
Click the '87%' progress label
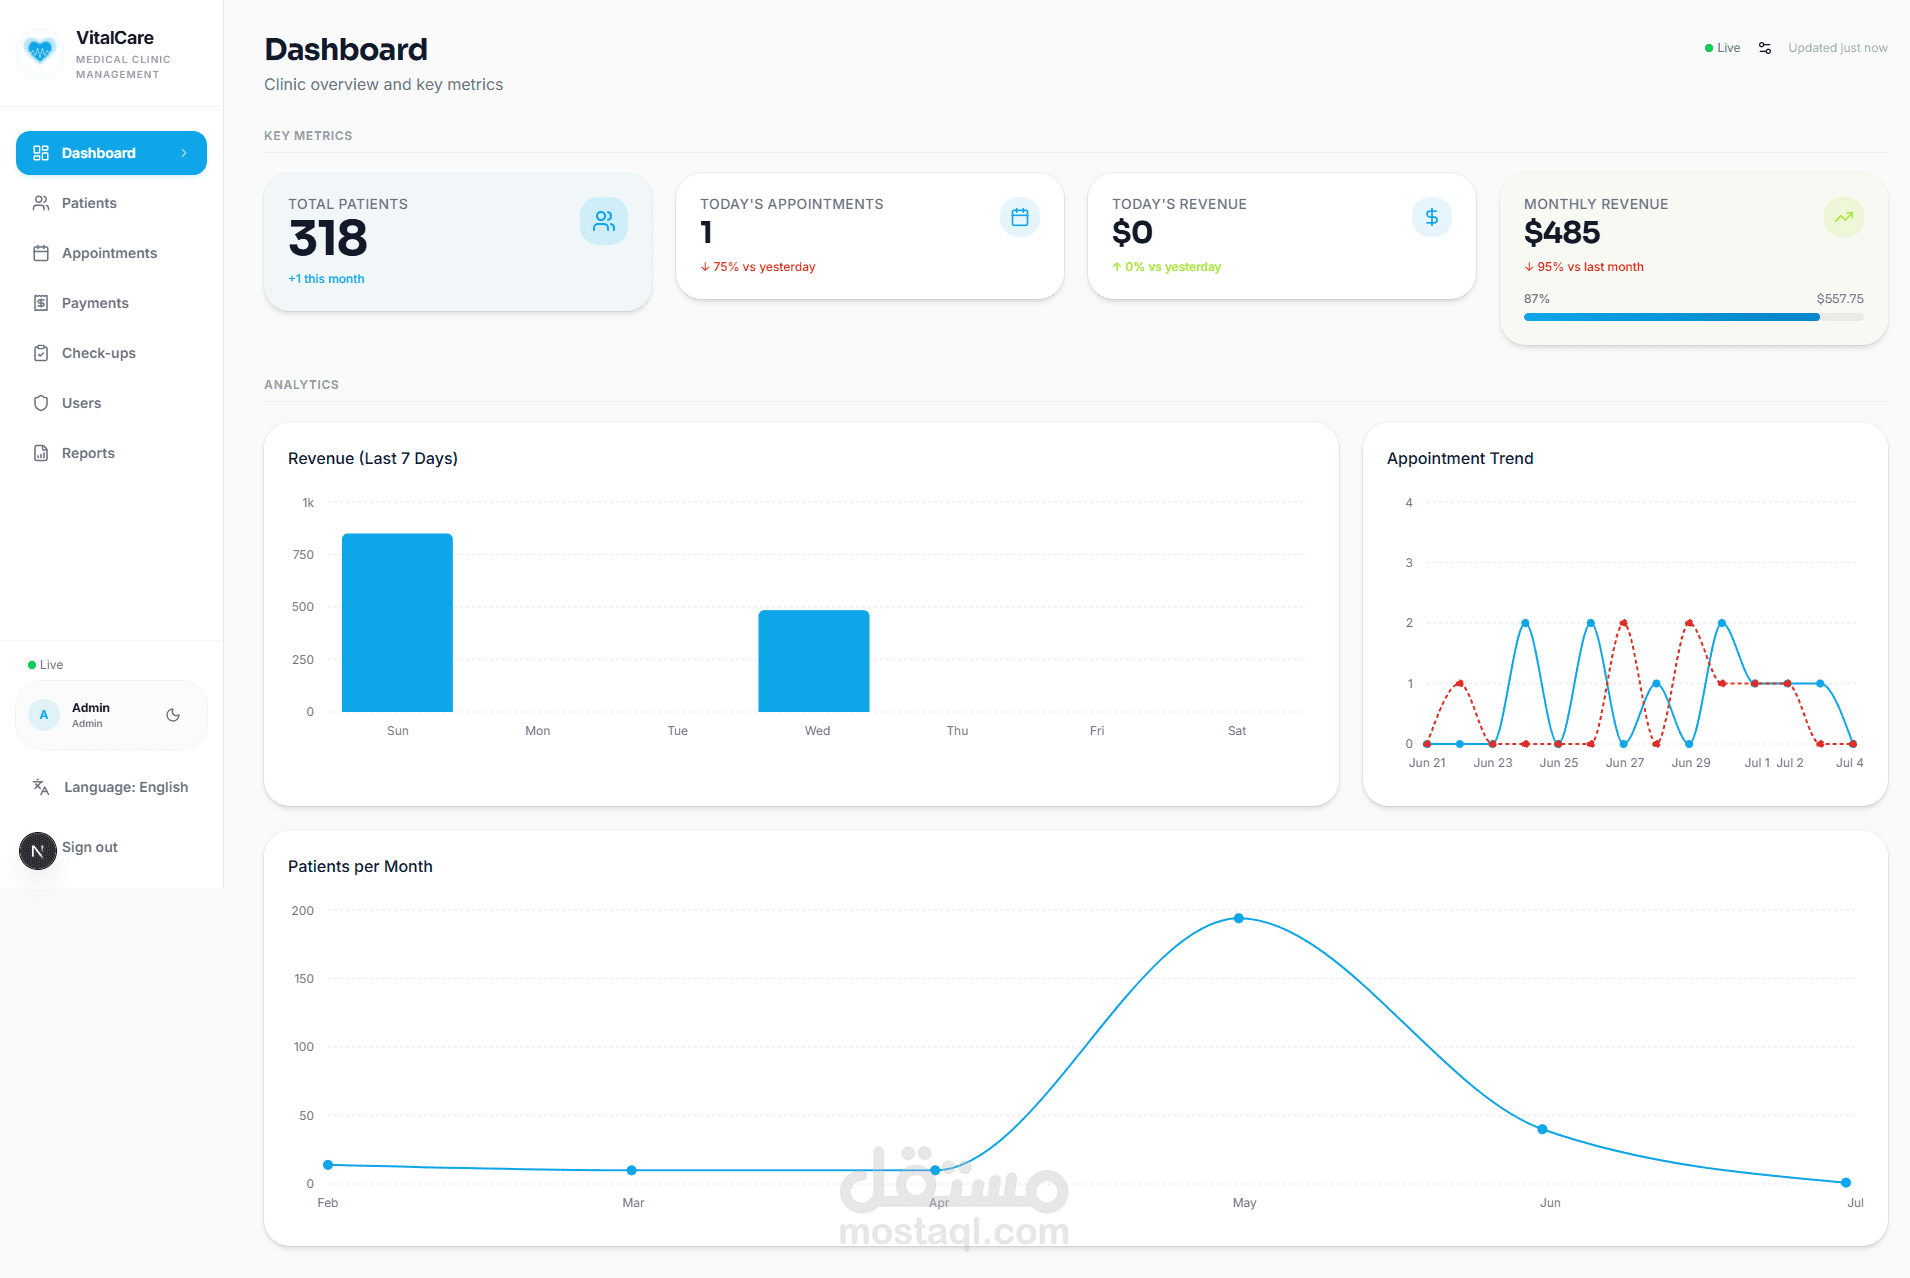tap(1537, 299)
